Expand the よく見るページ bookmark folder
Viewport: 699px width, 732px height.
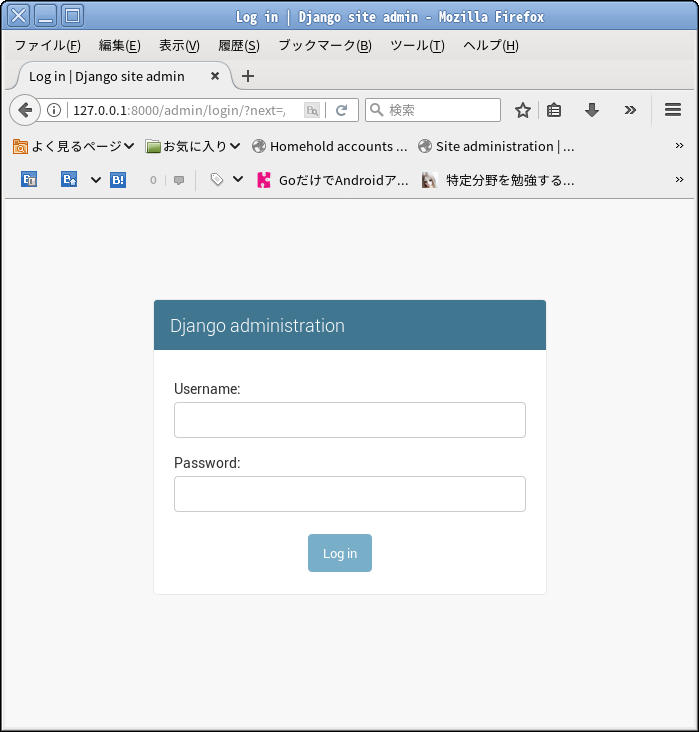click(73, 147)
